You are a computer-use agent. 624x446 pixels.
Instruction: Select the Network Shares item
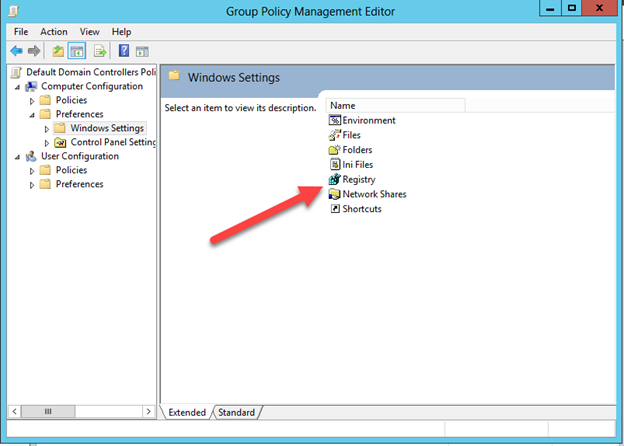tap(373, 194)
